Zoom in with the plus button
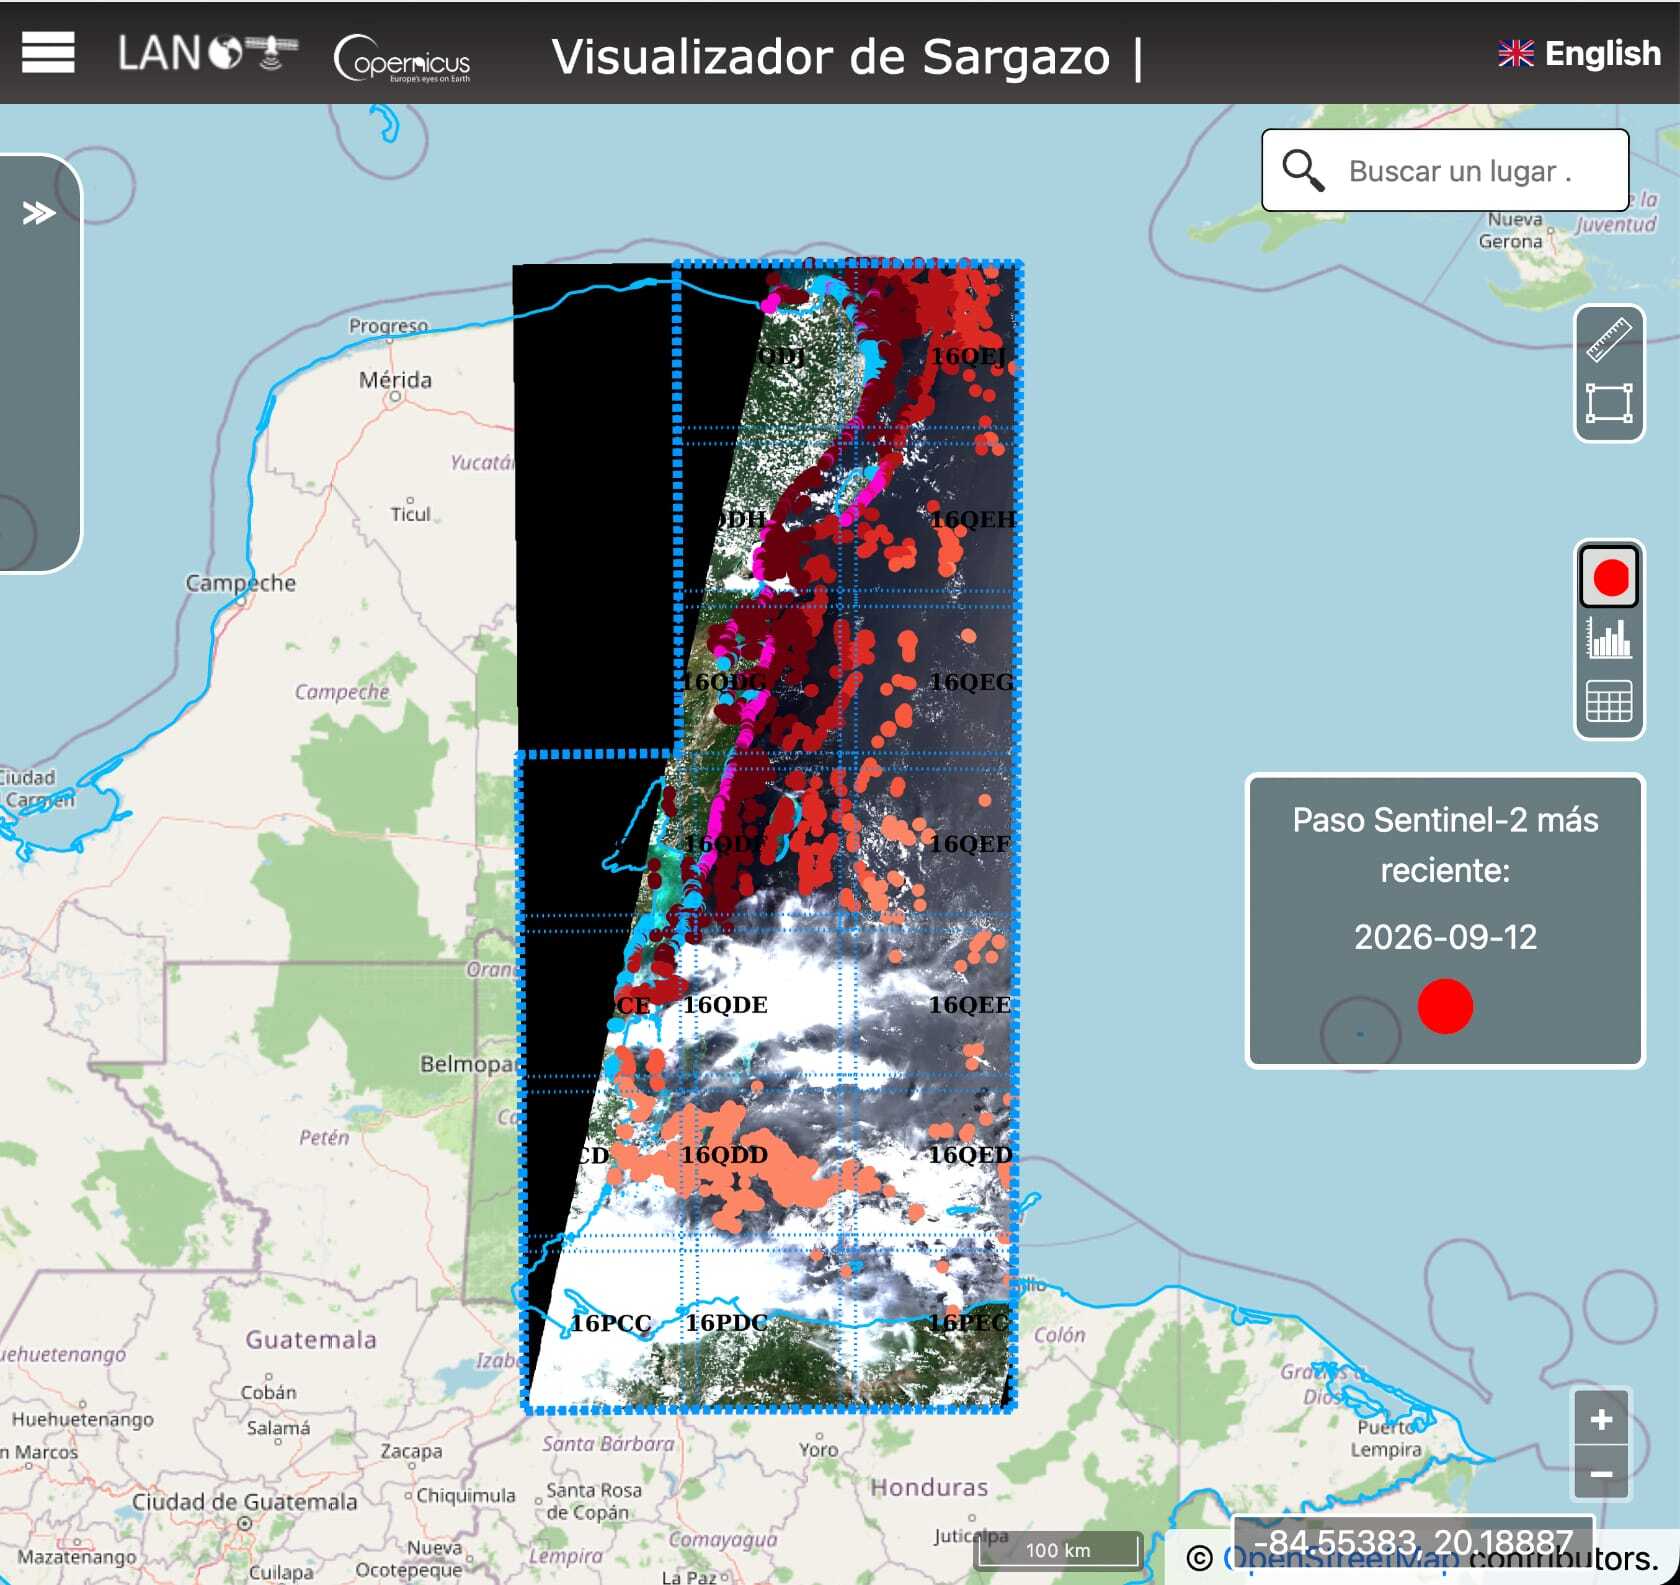The height and width of the screenshot is (1585, 1680). 1601,1418
